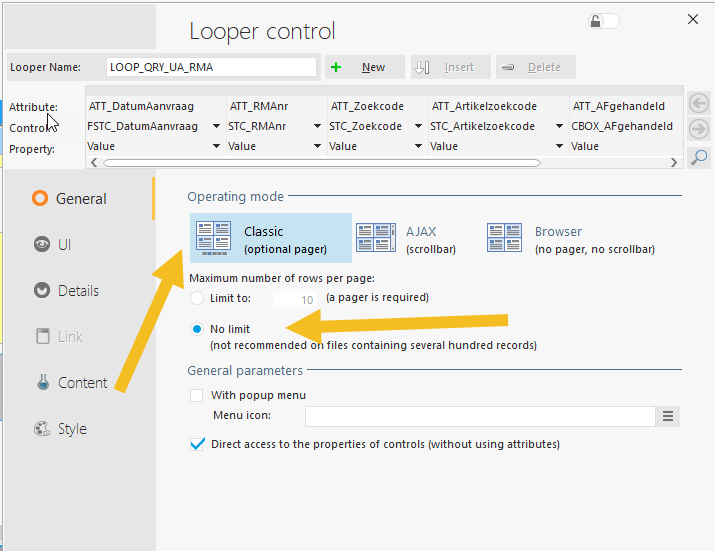Click the left arrow move-attribute icon
The image size is (715, 551).
[x=699, y=104]
